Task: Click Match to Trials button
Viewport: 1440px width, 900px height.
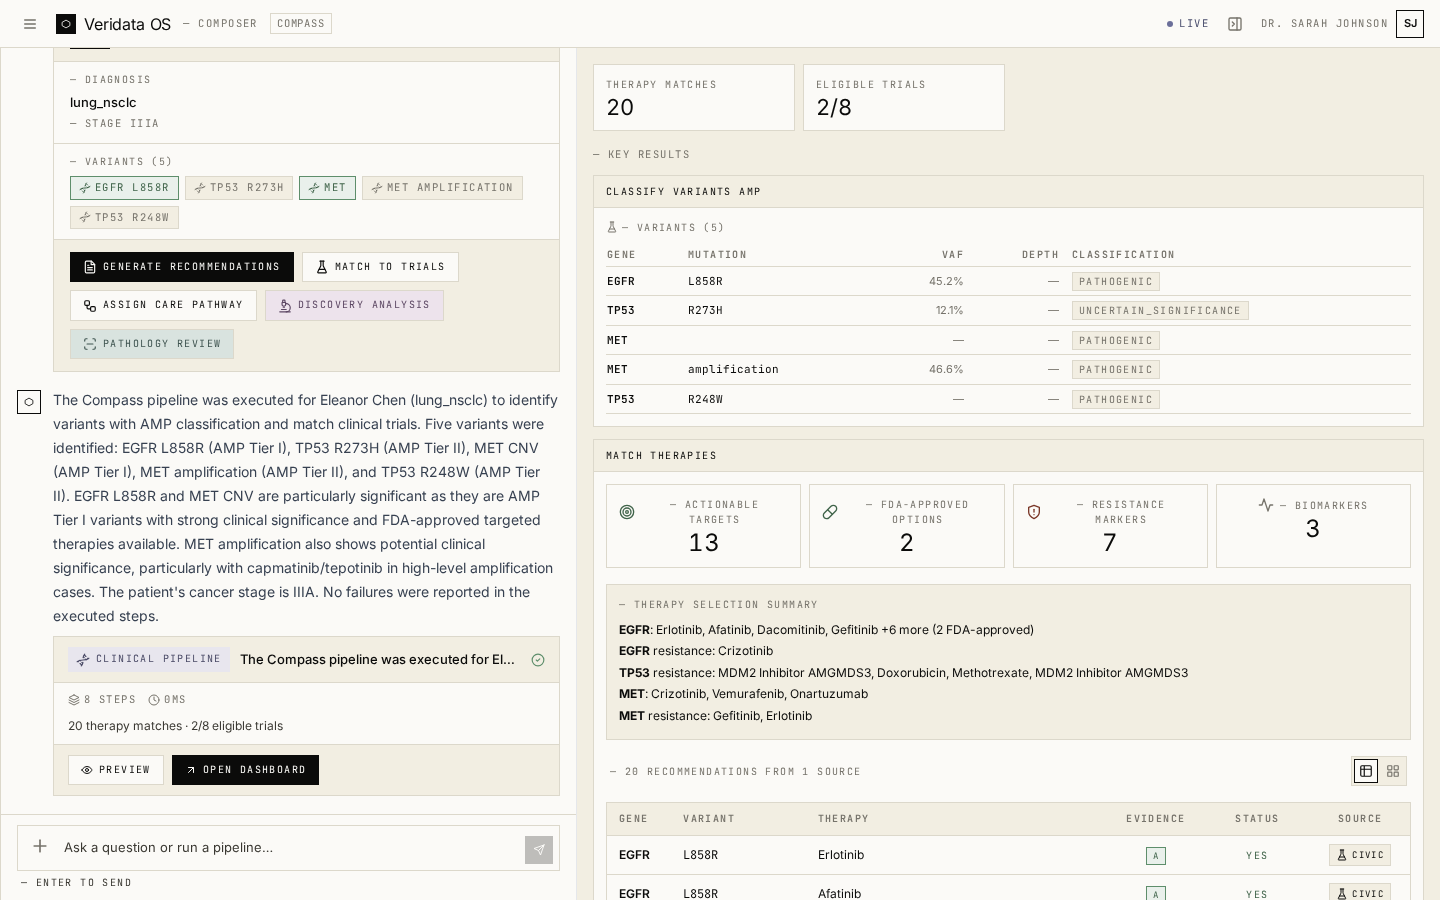Action: [x=380, y=267]
